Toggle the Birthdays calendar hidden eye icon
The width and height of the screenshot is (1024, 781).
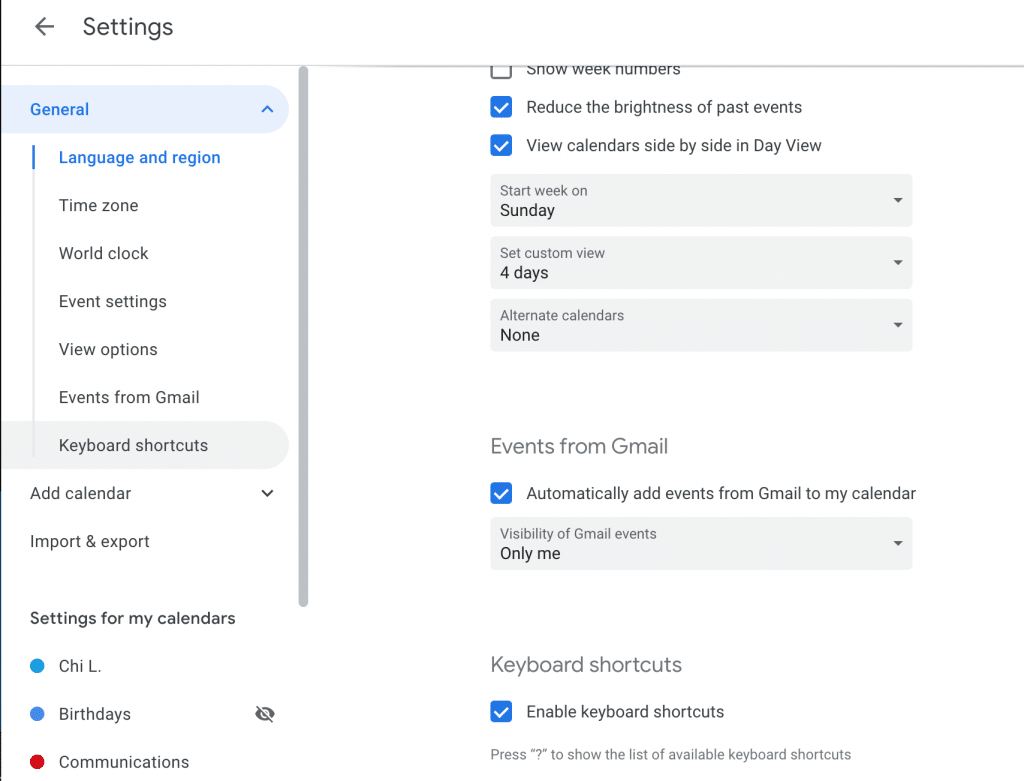point(265,714)
